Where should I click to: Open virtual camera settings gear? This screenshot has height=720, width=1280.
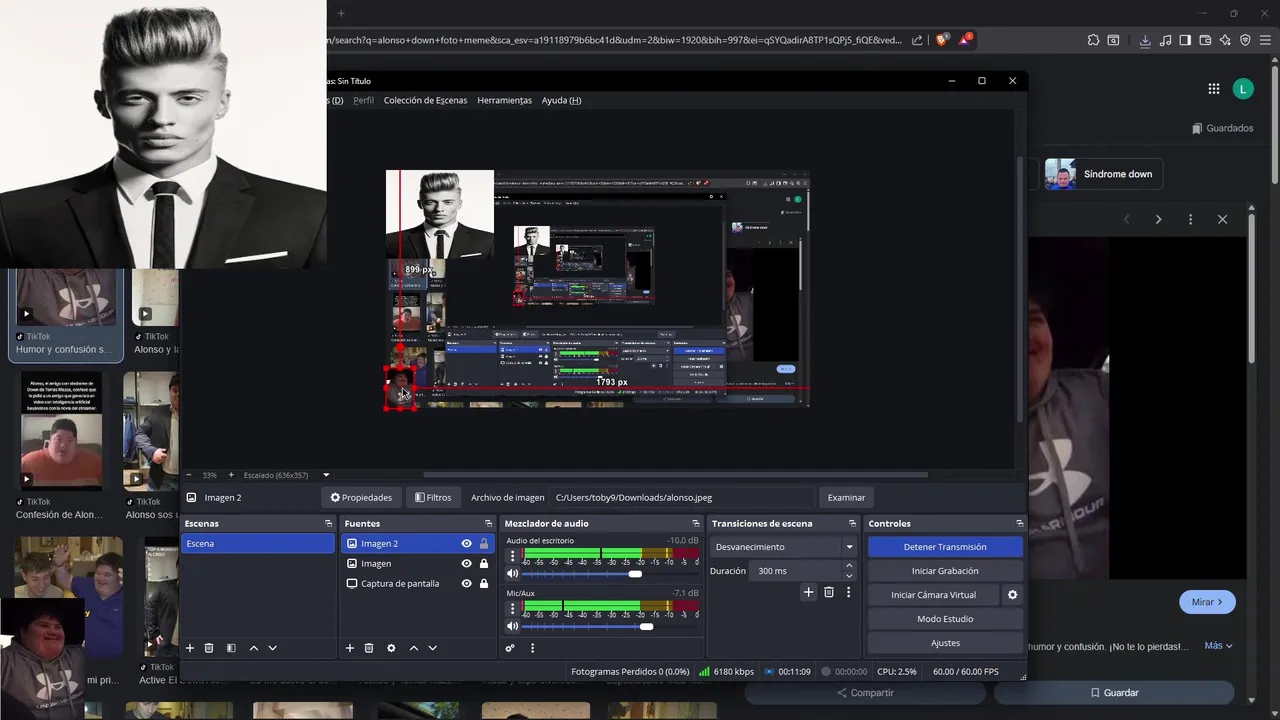[1012, 595]
